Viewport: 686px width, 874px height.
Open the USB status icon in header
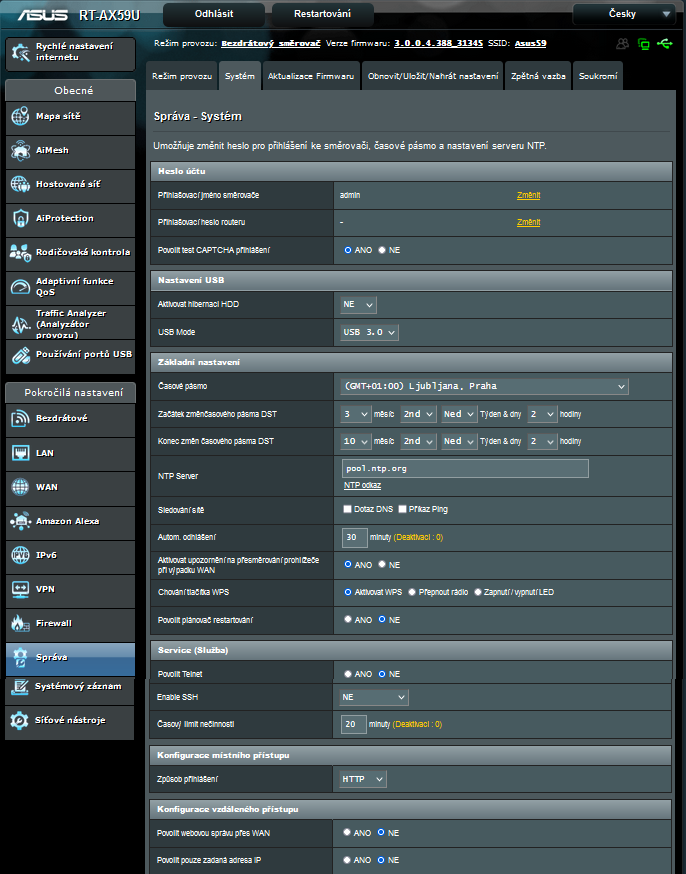pos(666,44)
